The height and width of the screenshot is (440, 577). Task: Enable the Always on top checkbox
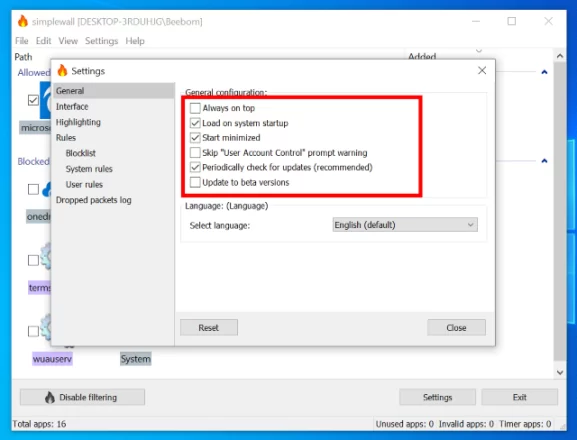[195, 108]
